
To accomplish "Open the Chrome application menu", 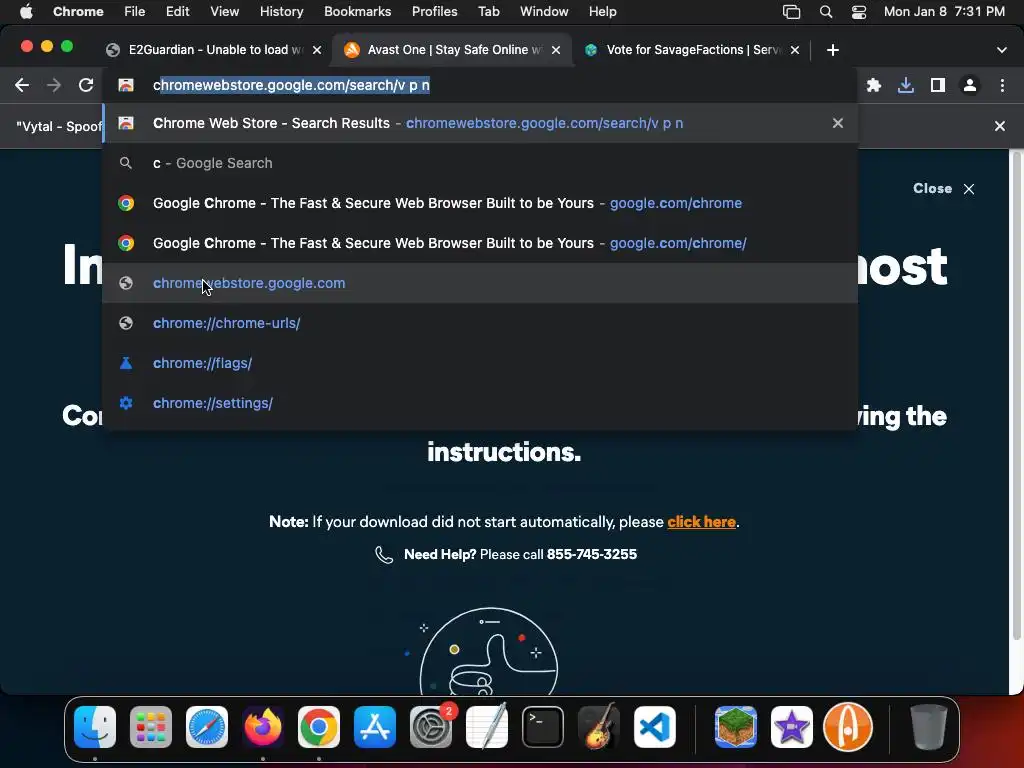I will point(78,12).
